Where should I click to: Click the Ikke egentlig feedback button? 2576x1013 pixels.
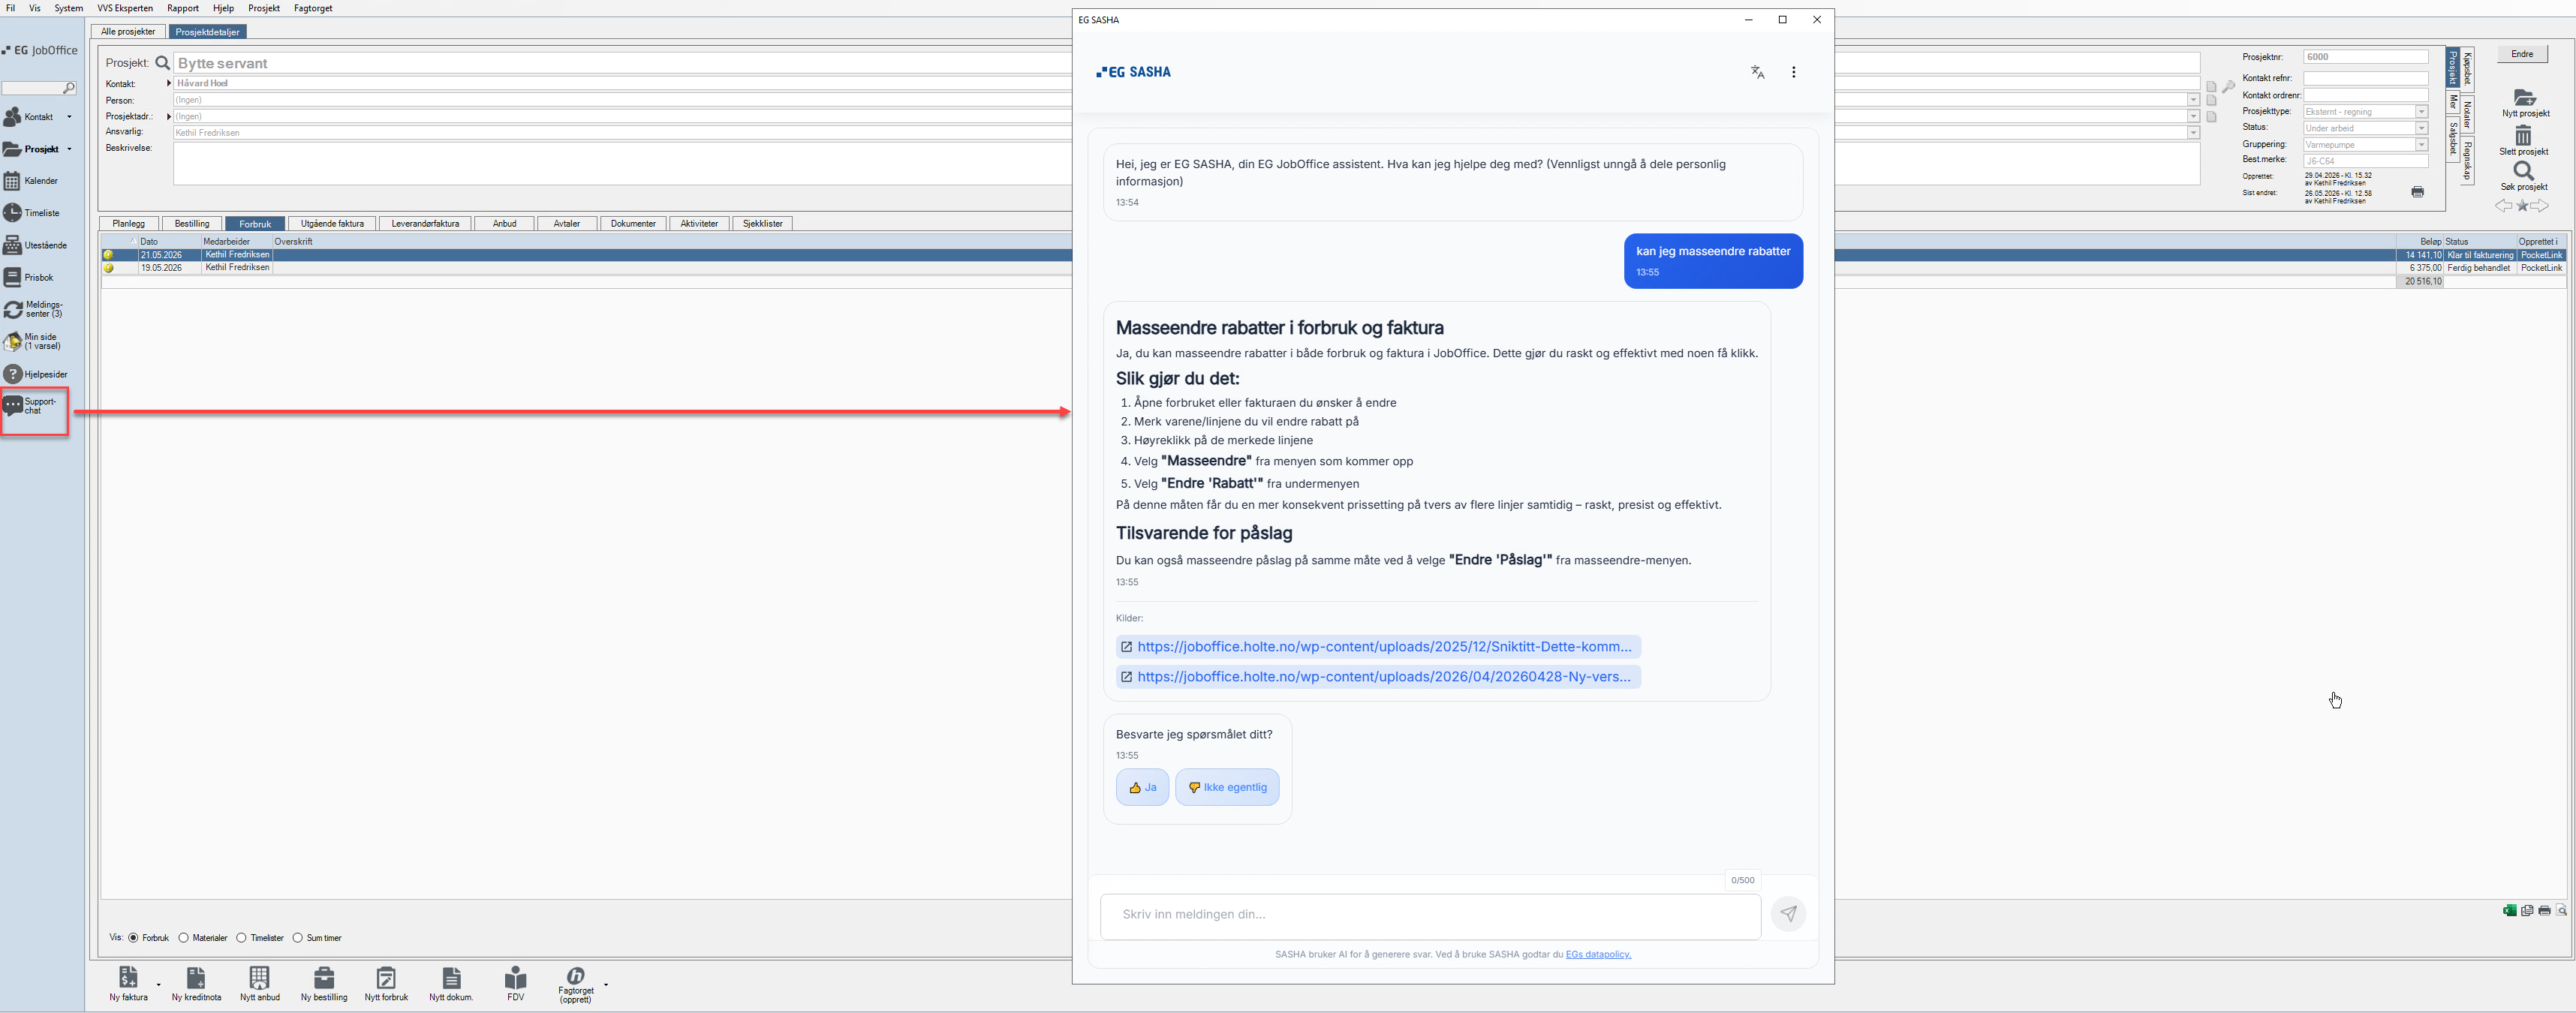click(1227, 787)
